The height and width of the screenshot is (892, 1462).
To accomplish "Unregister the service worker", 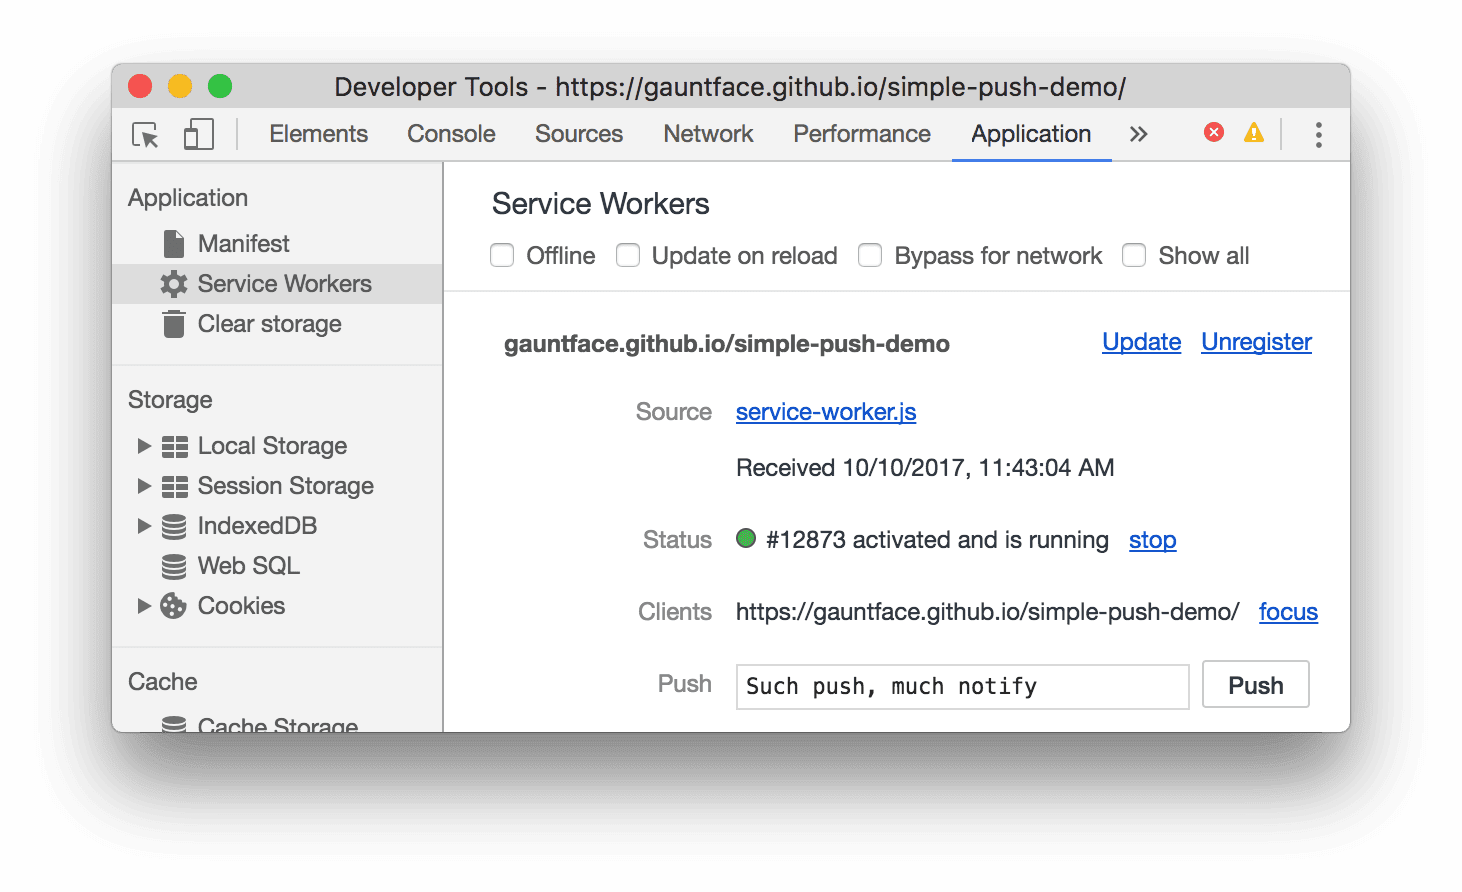I will [1255, 341].
